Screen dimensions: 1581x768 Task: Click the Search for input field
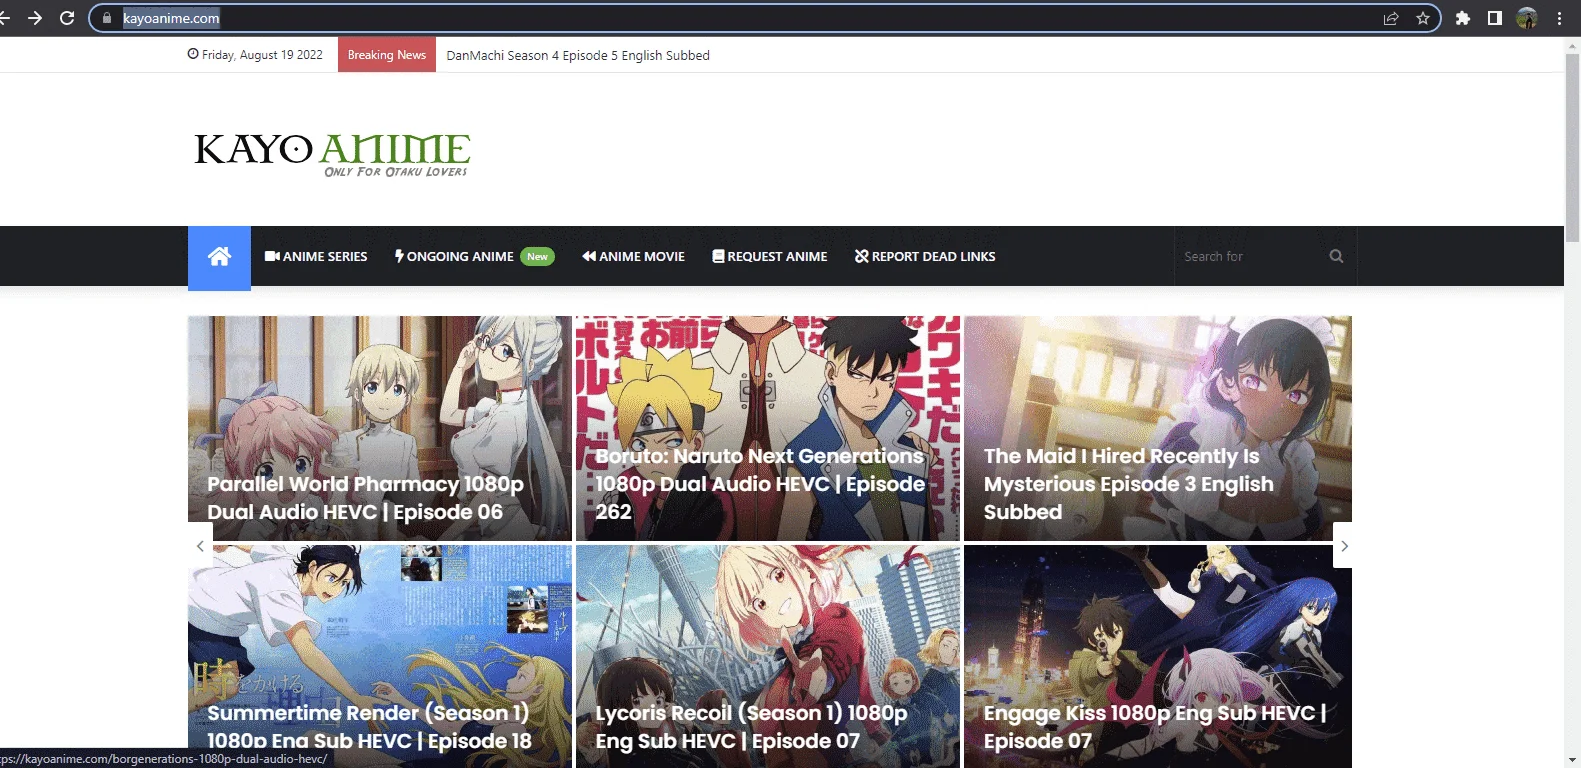click(x=1250, y=257)
